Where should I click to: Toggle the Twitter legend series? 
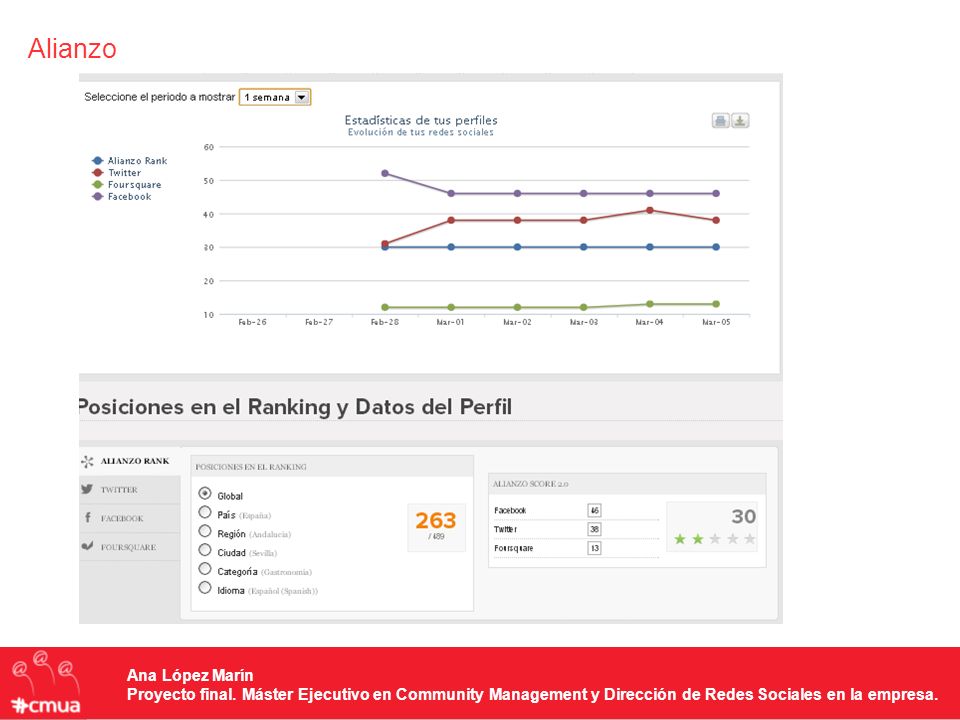pos(116,173)
